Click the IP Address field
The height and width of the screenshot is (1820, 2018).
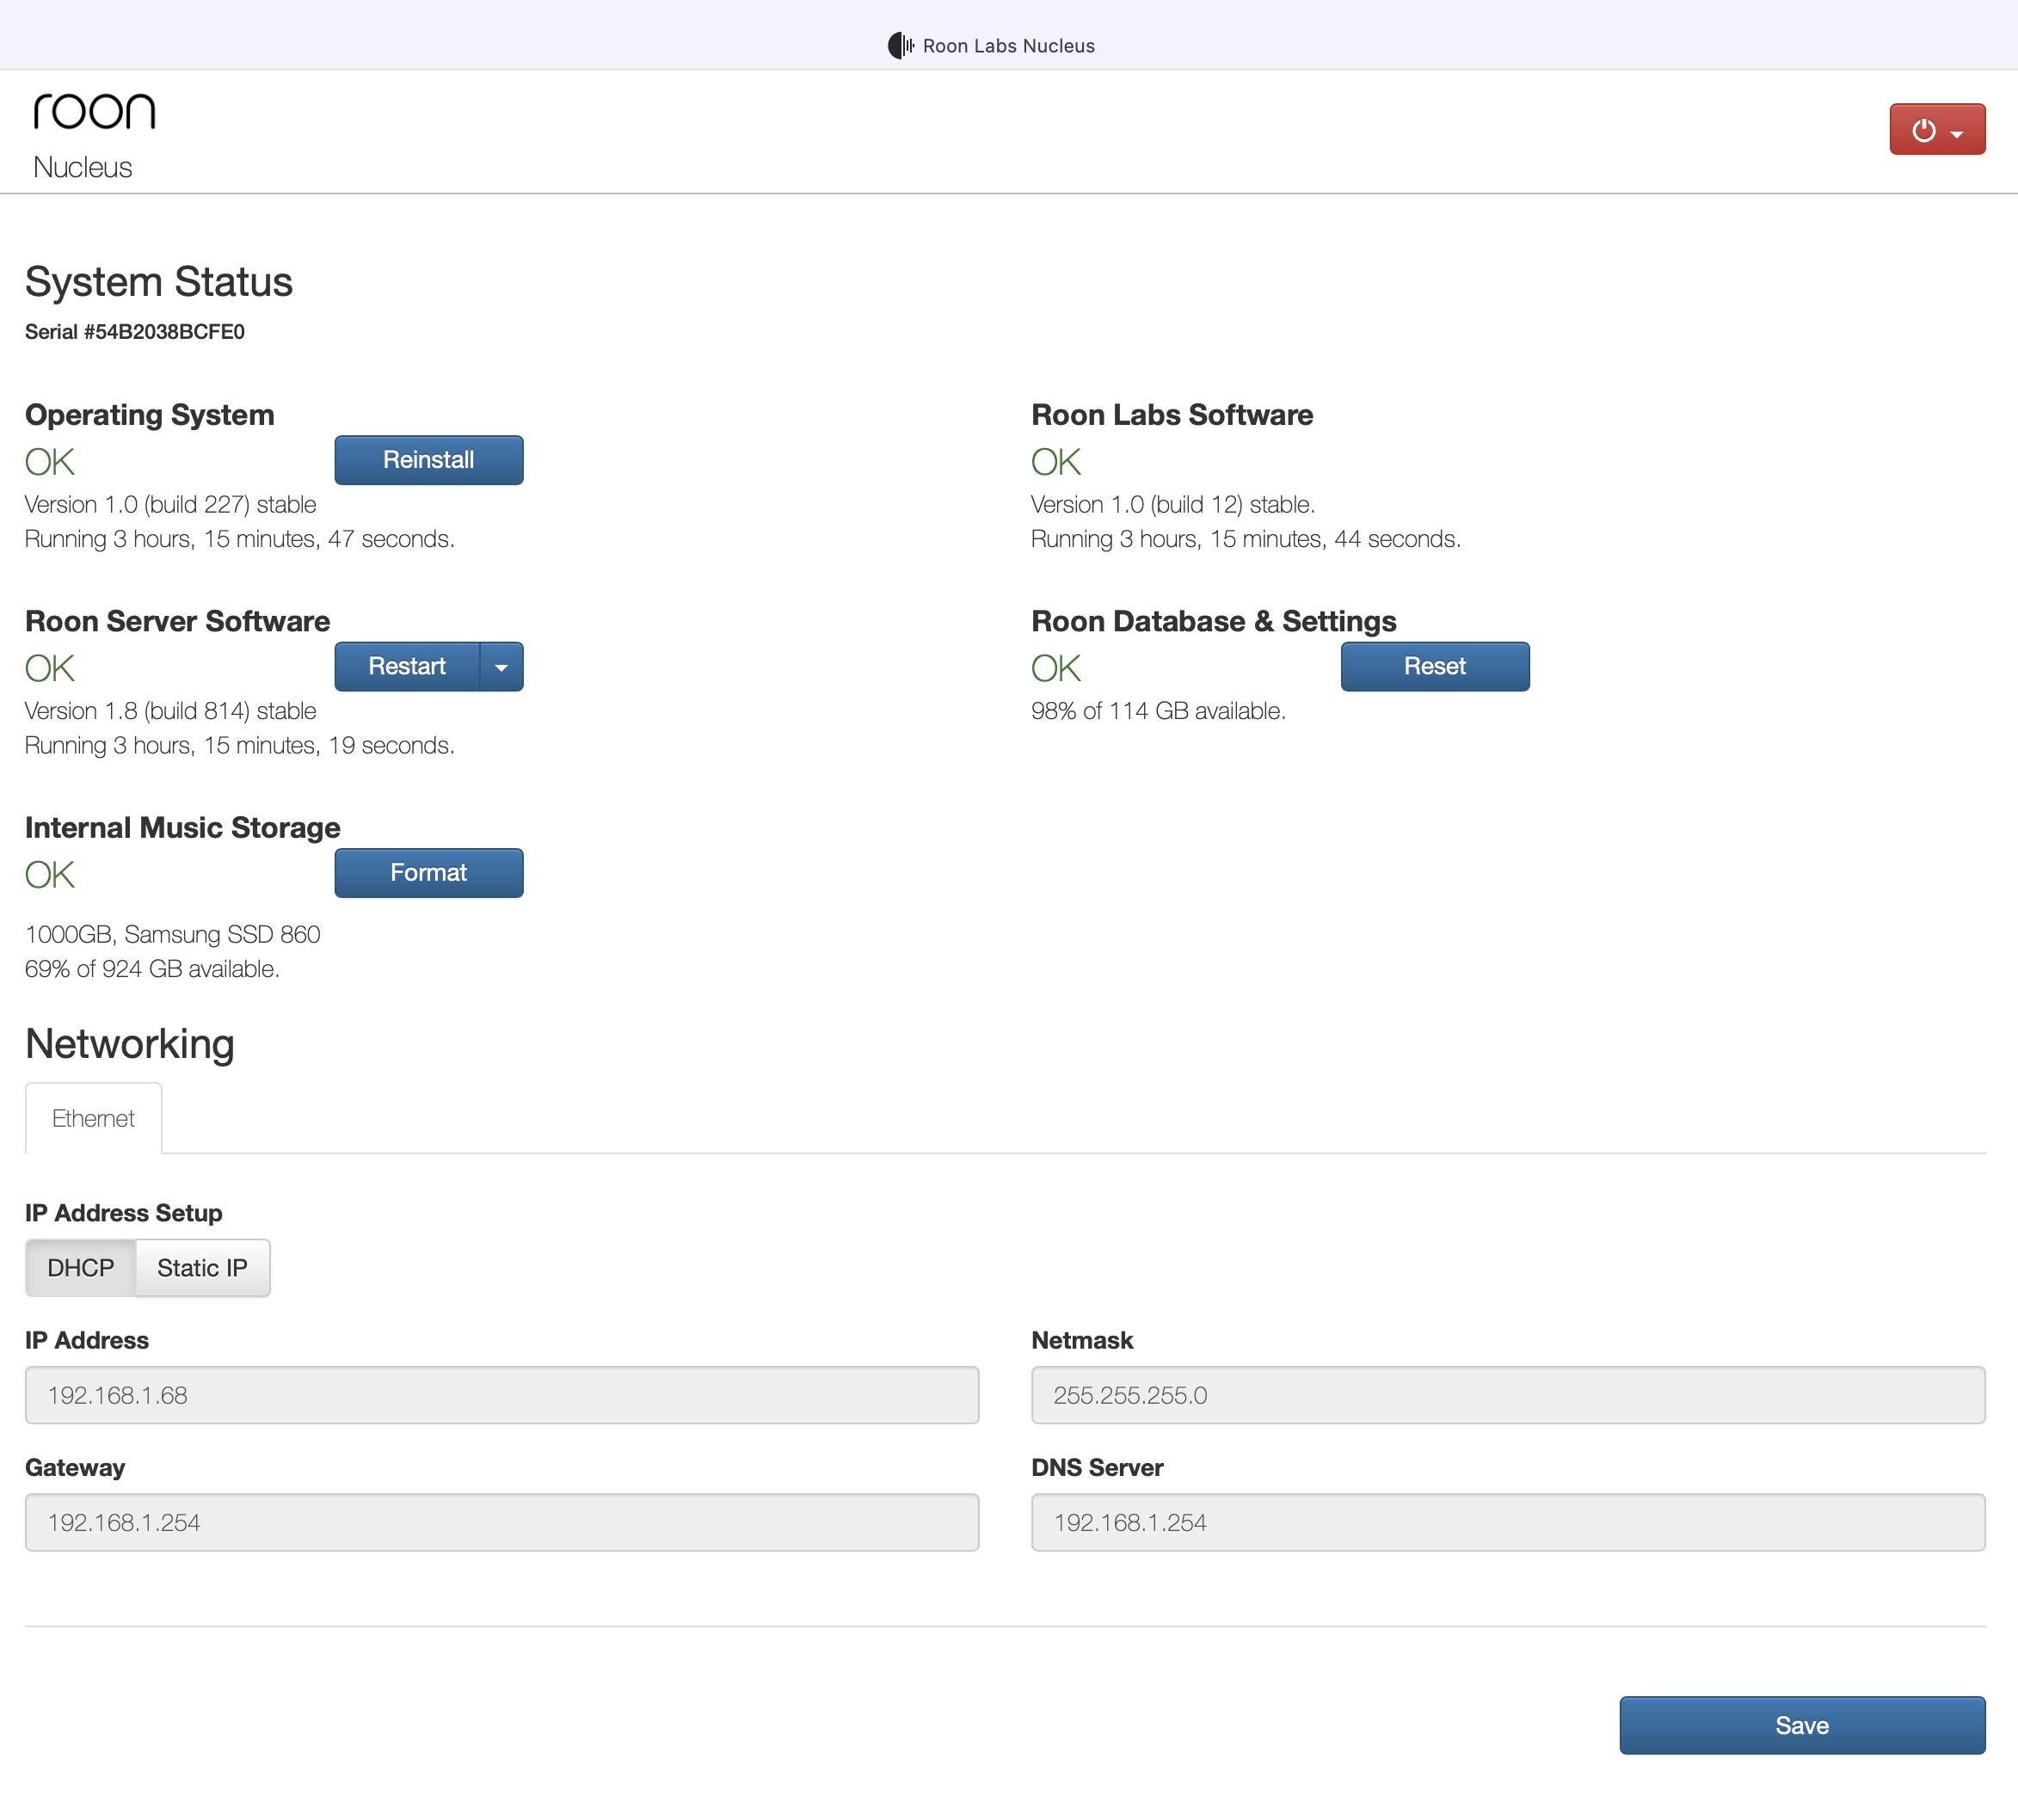coord(502,1395)
